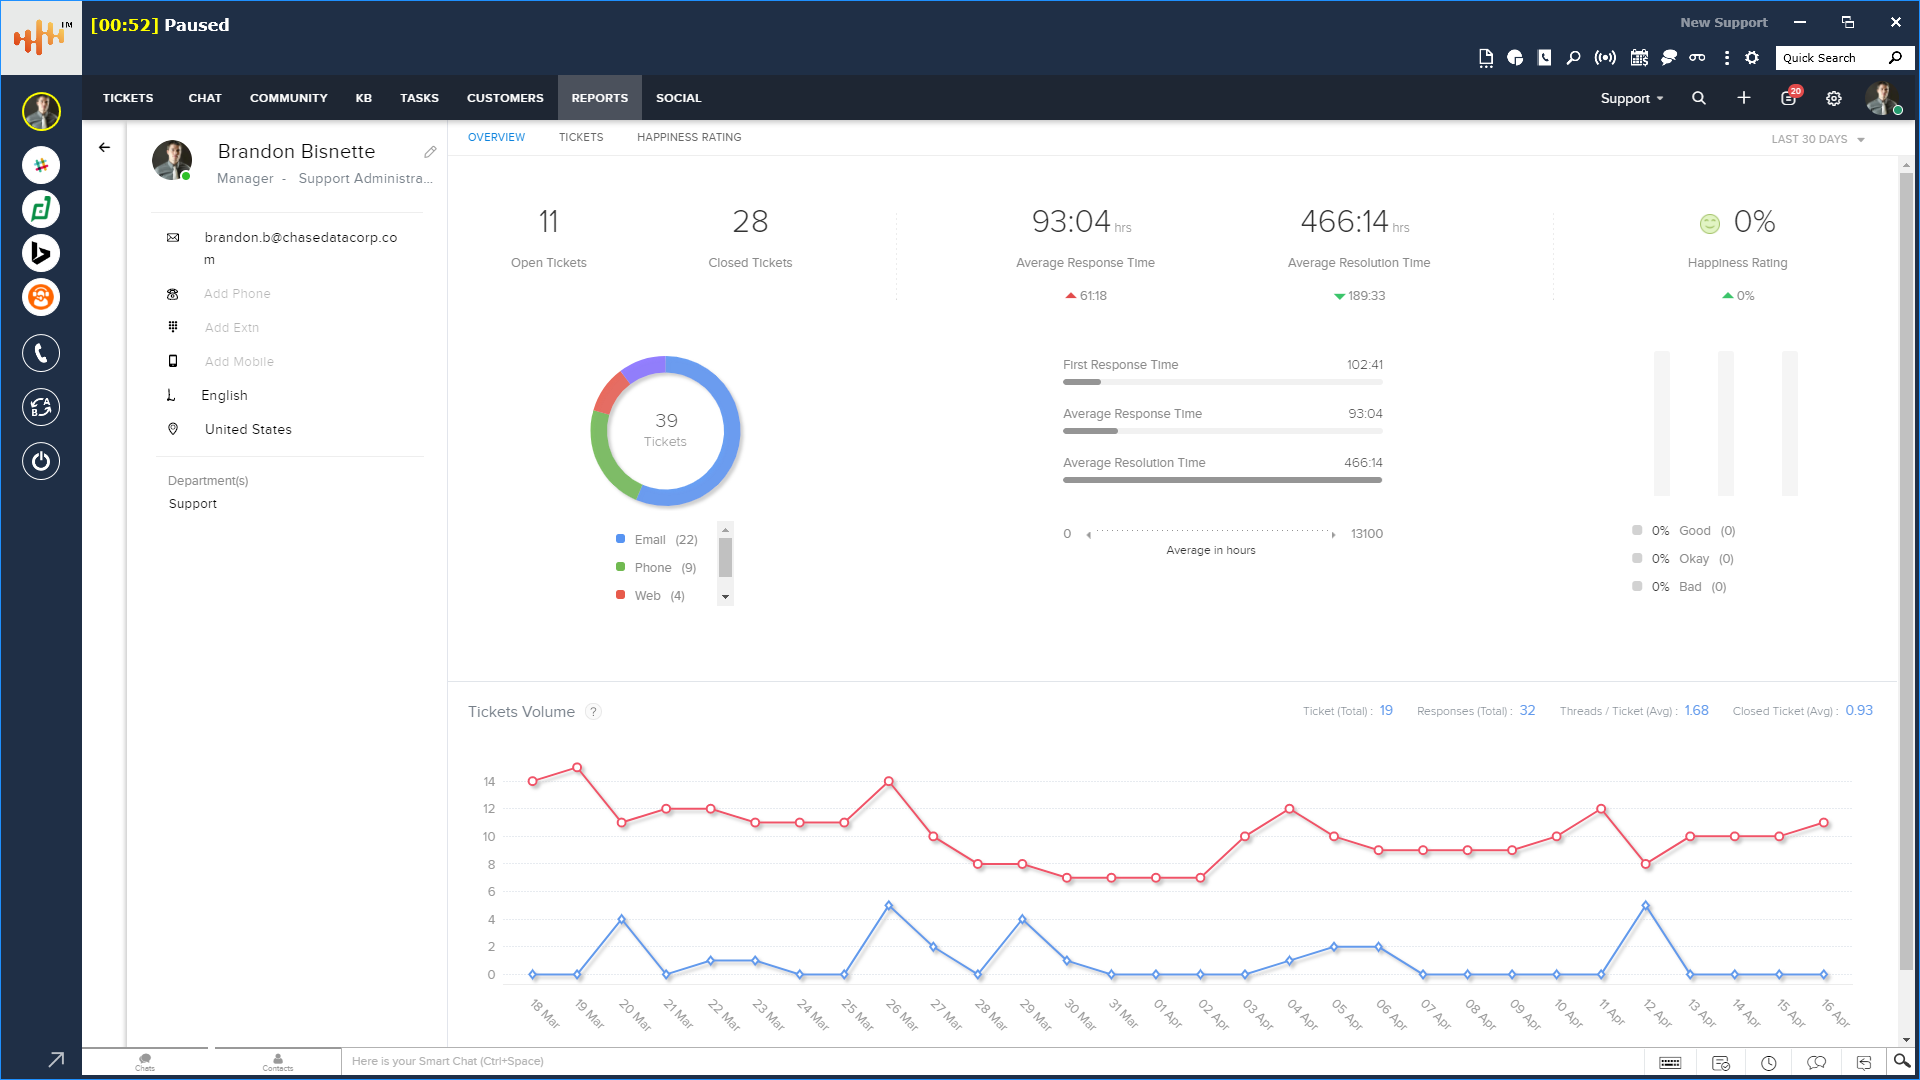
Task: Click the phone dialer sidebar icon
Action: click(x=41, y=353)
